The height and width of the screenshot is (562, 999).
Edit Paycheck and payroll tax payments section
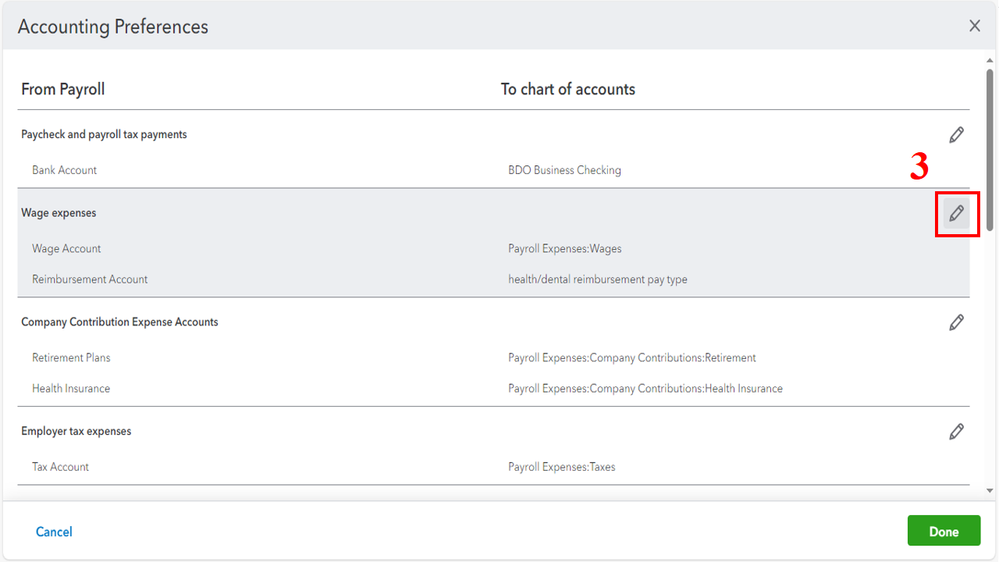[957, 135]
